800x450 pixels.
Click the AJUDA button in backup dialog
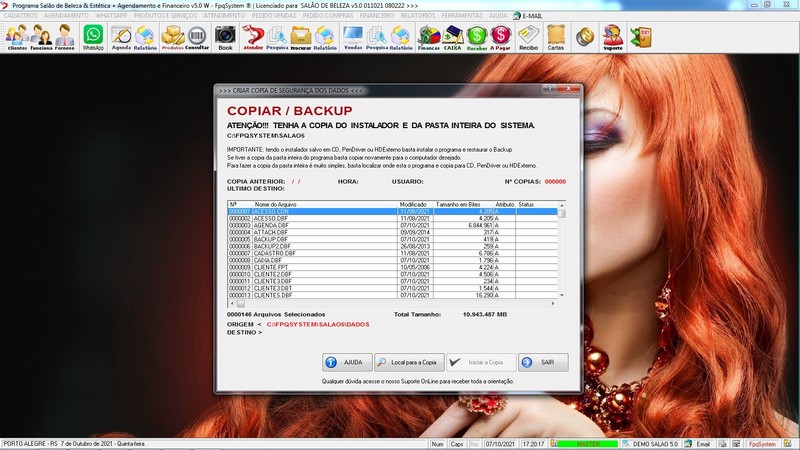347,362
